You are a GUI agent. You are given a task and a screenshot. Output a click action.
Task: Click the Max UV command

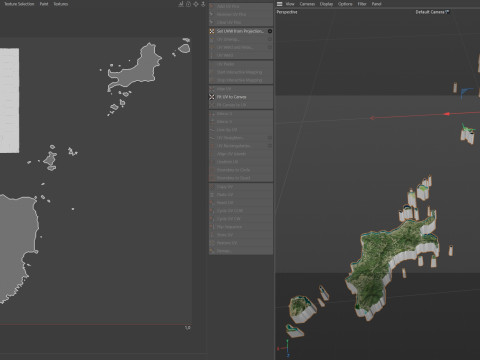(x=241, y=89)
